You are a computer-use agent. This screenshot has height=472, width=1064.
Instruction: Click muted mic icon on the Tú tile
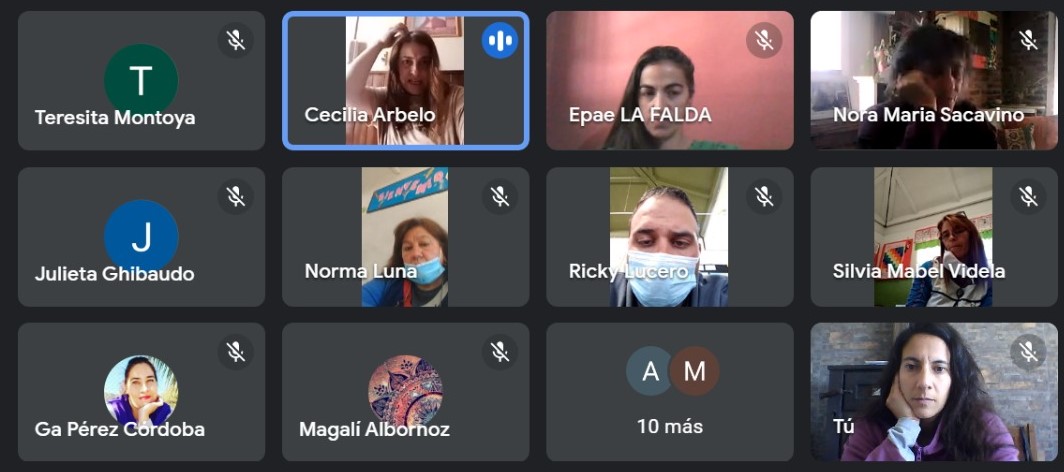click(1028, 351)
